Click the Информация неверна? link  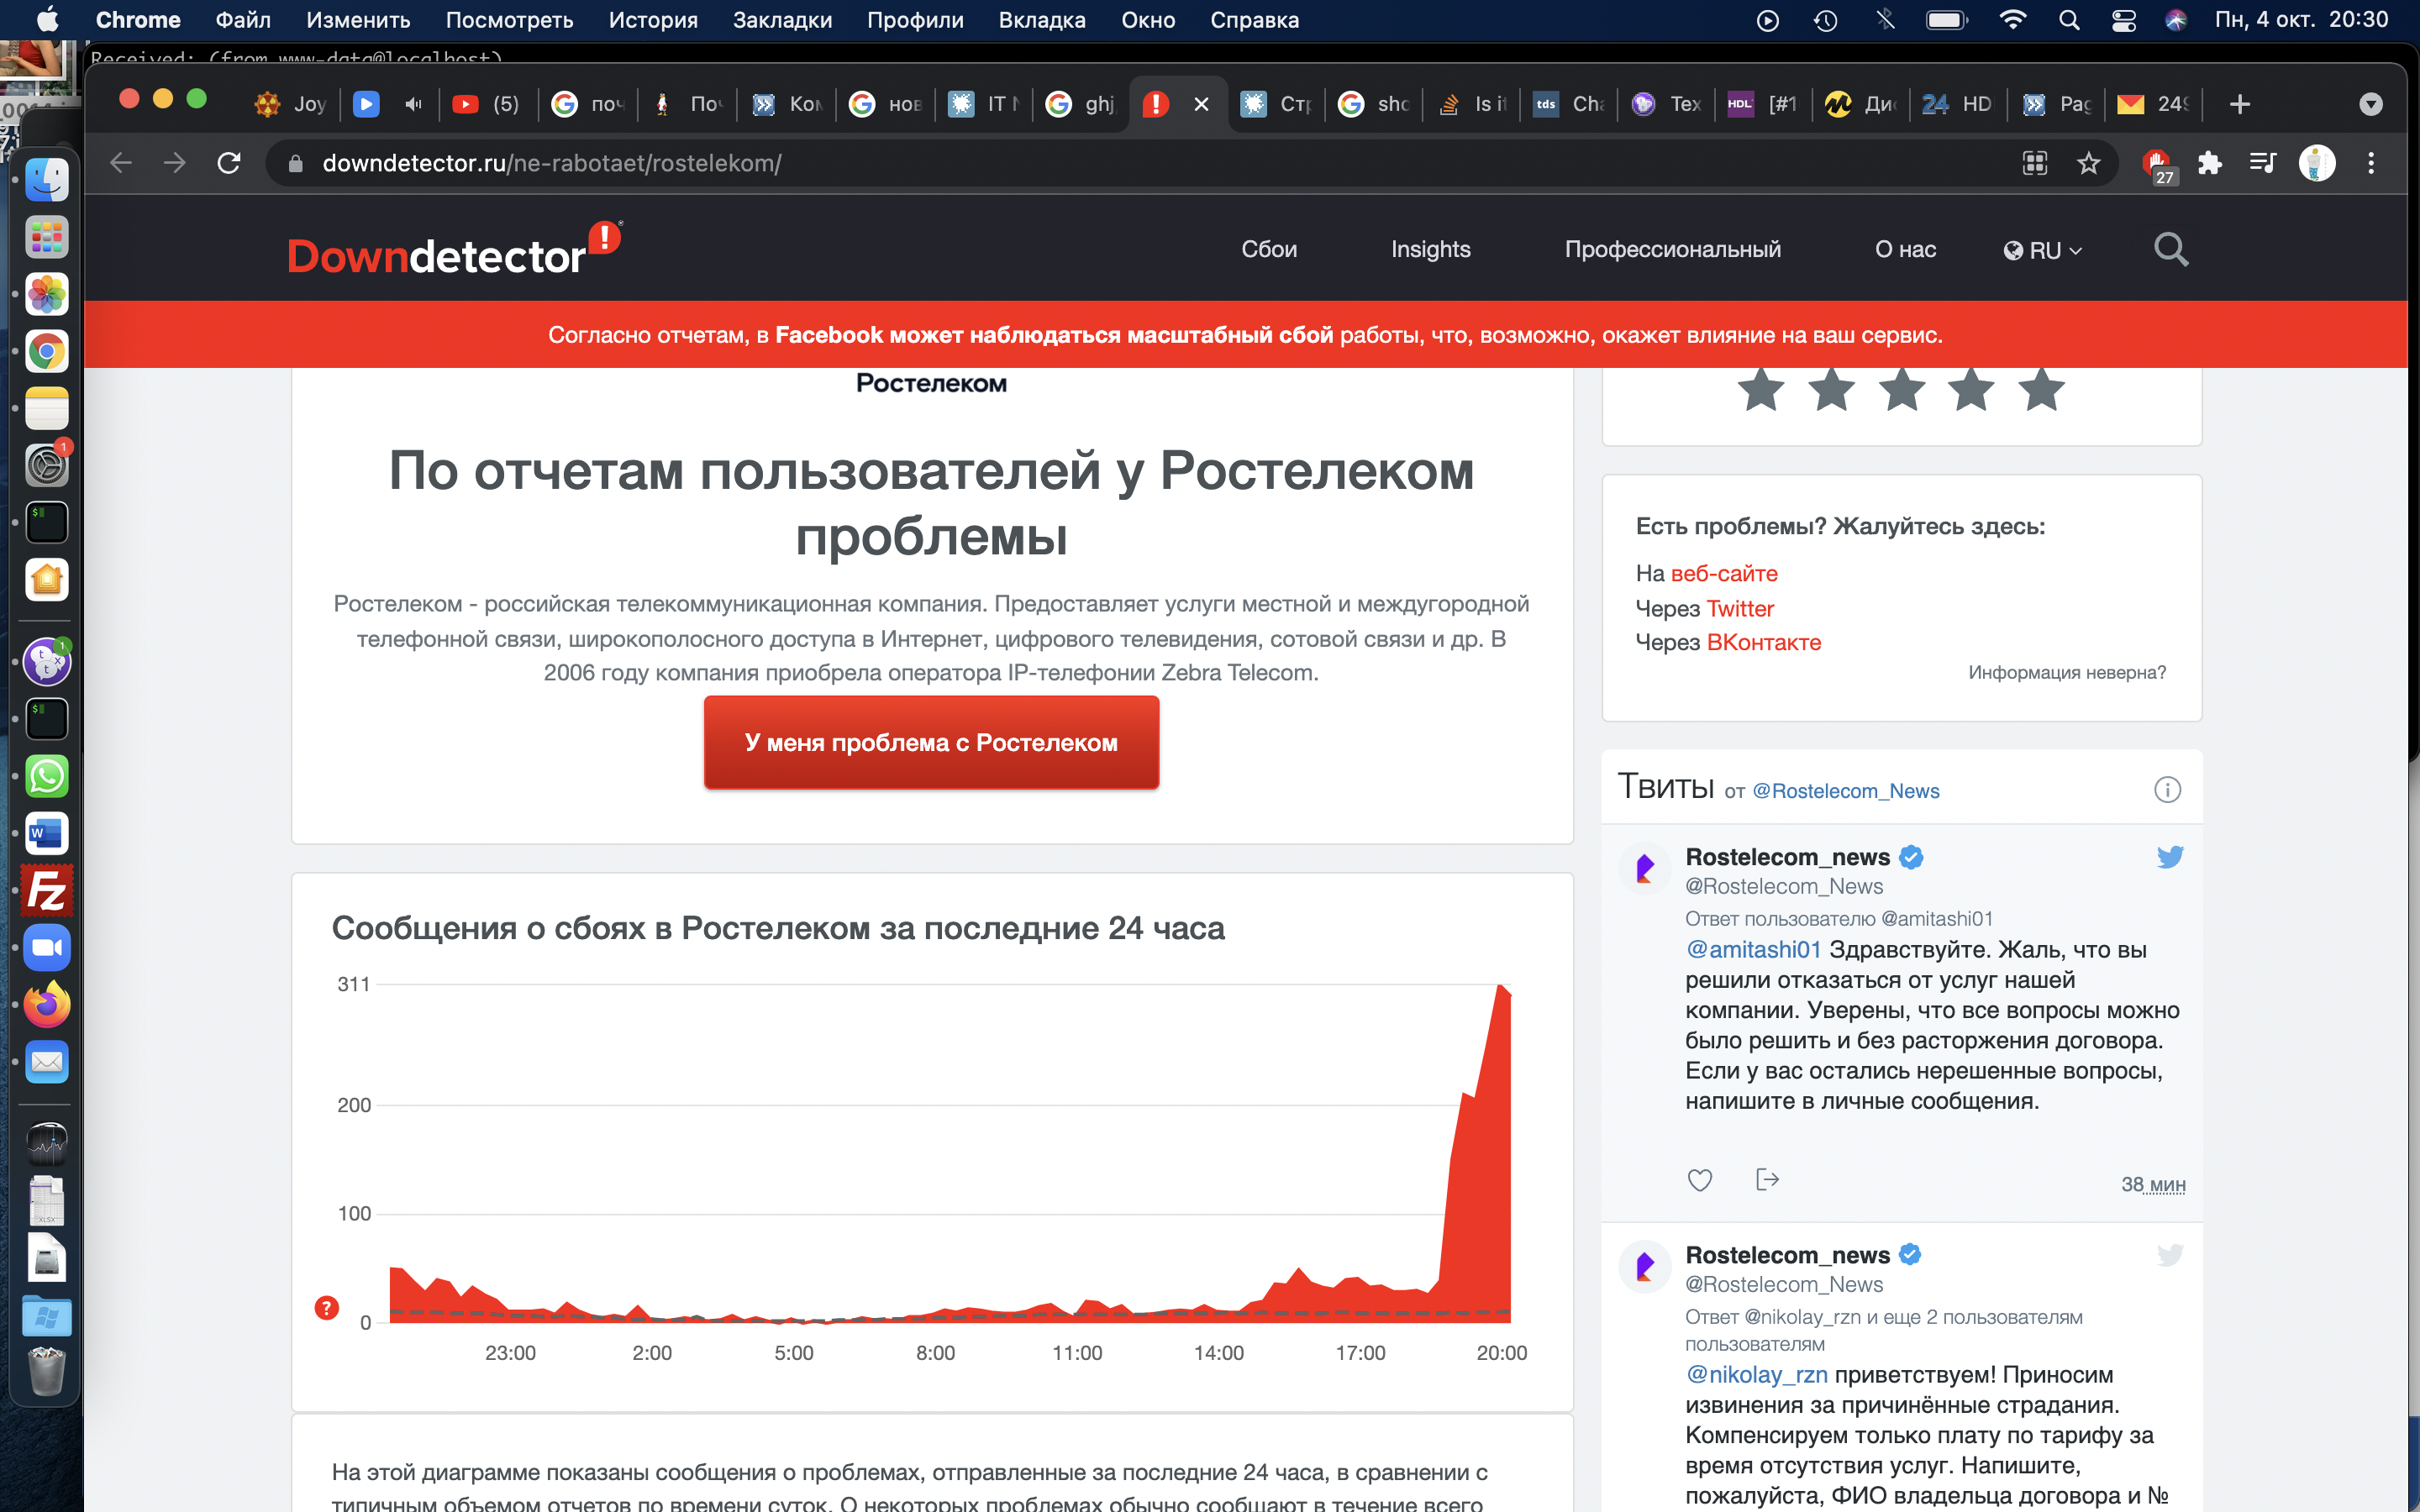[2067, 672]
